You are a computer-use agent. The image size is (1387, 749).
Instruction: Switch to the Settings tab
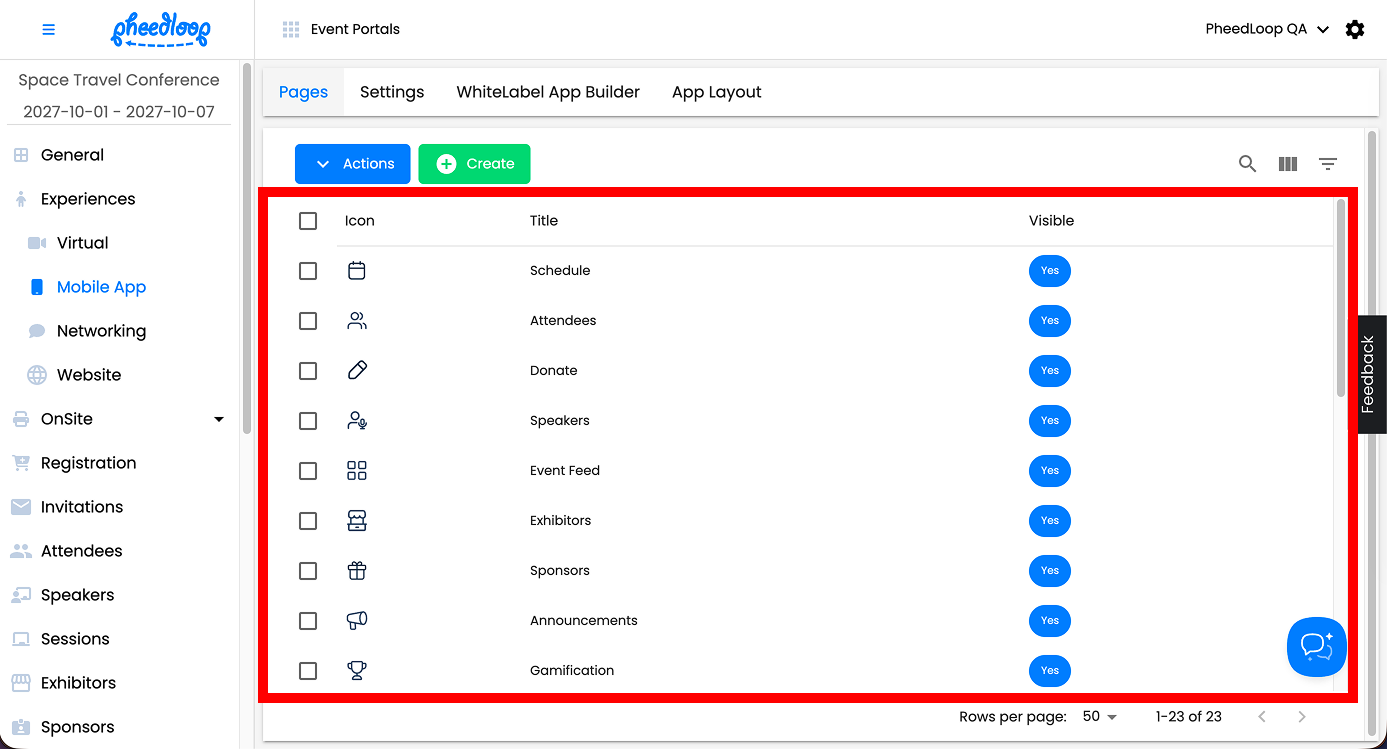click(392, 92)
